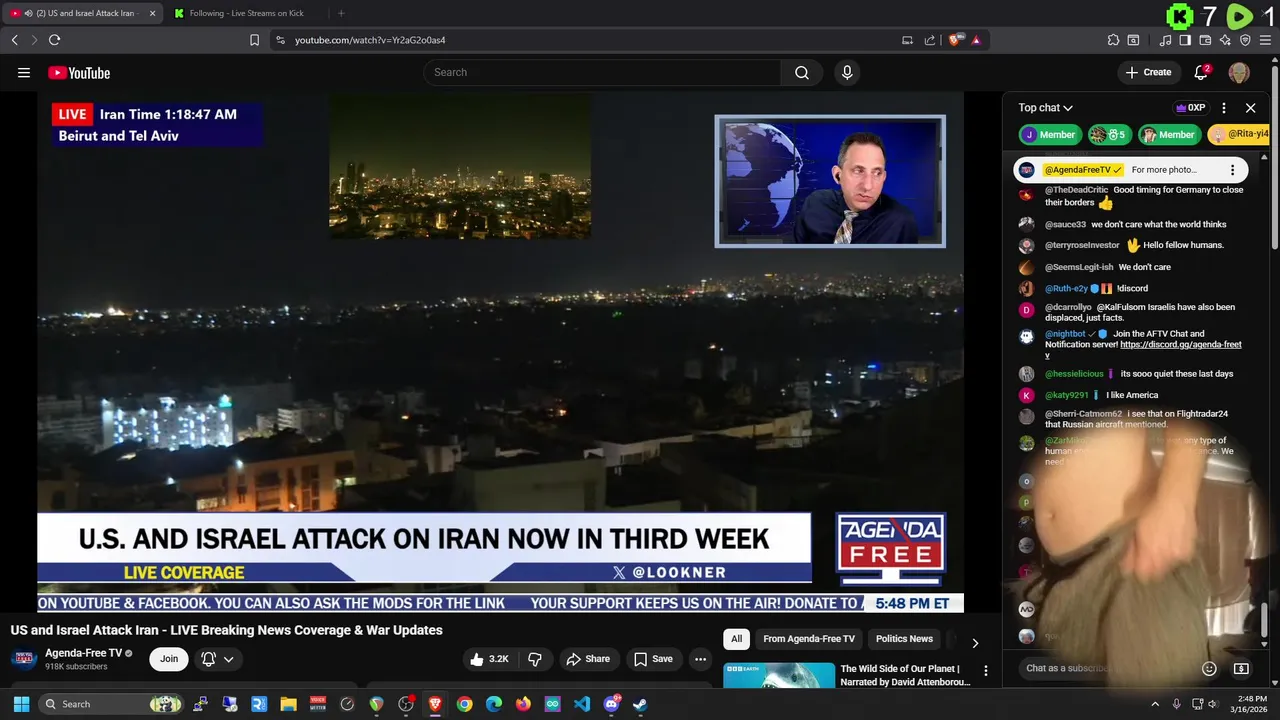1280x720 pixels.
Task: Open the browser main menu
Action: (x=1266, y=40)
